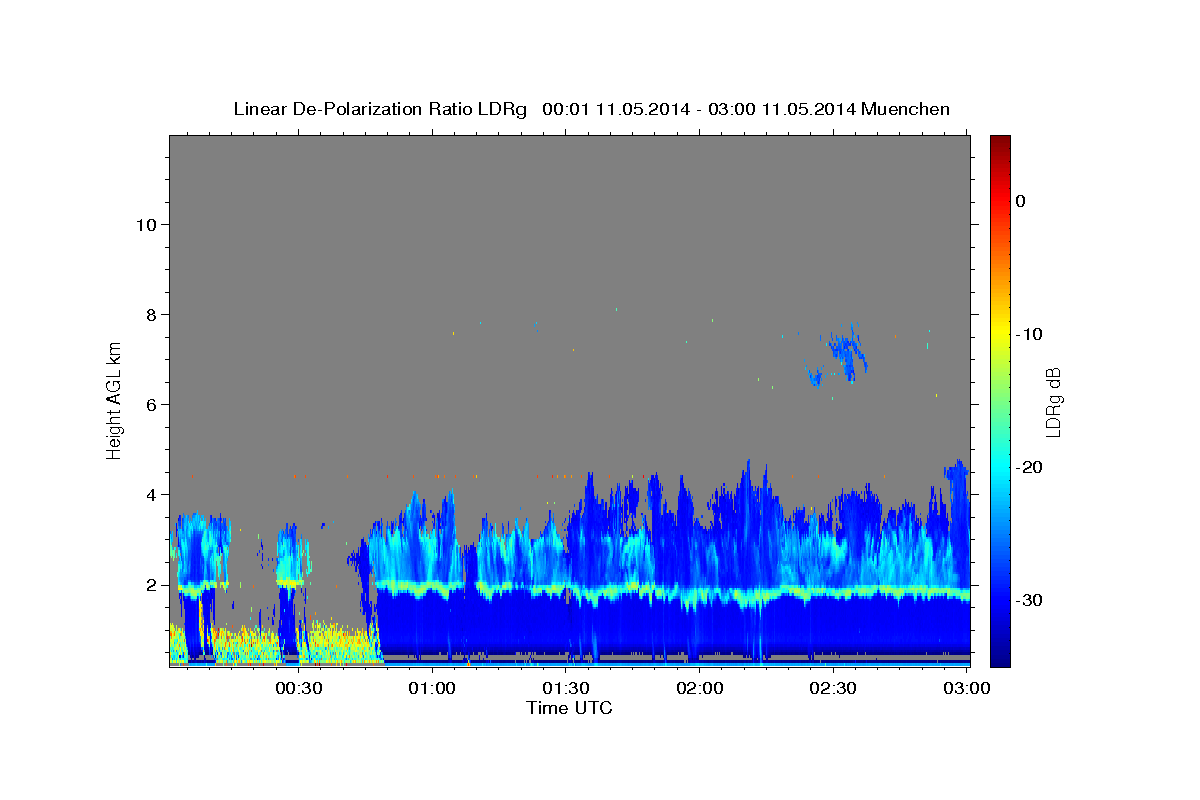This screenshot has width=1200, height=800.
Task: Click the yellow noisy region before 00:30
Action: click(x=247, y=645)
